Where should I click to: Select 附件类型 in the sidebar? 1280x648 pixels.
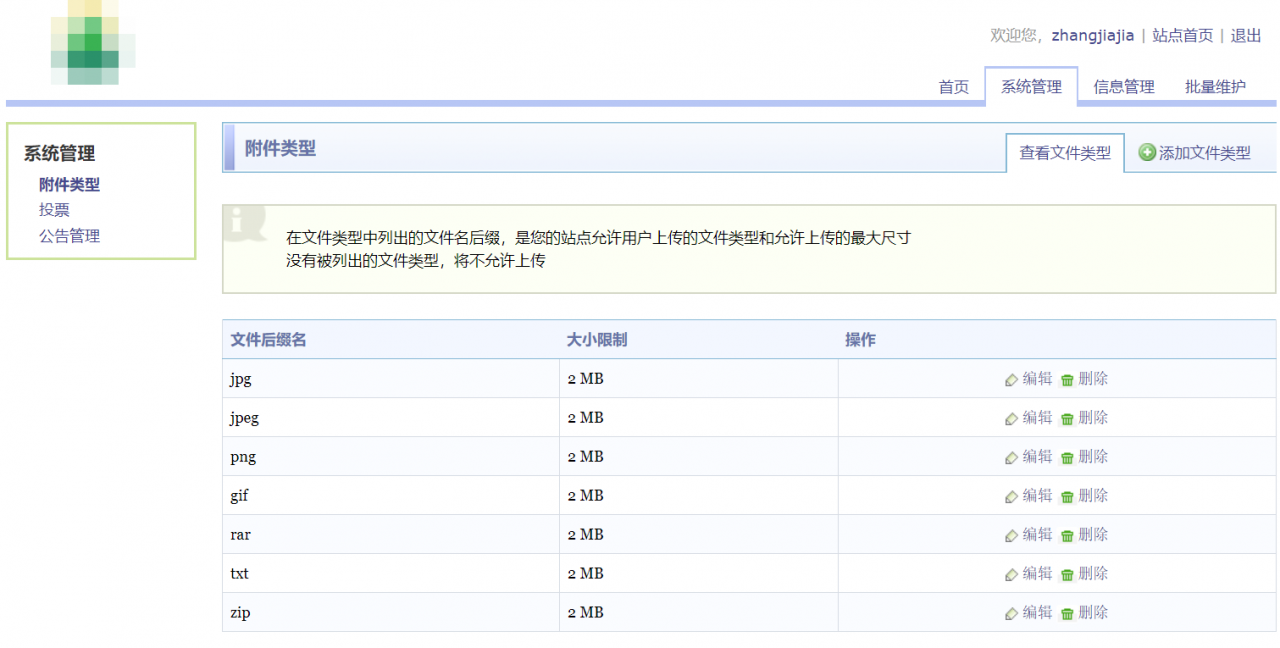point(69,185)
